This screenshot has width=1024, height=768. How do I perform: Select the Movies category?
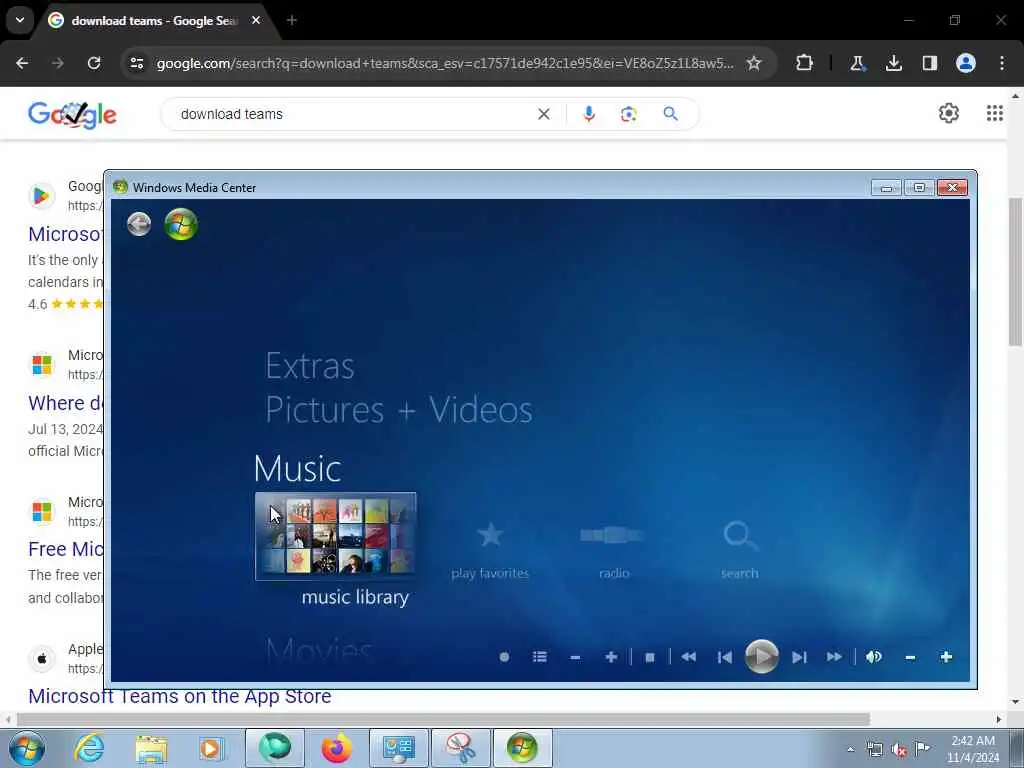pos(319,651)
